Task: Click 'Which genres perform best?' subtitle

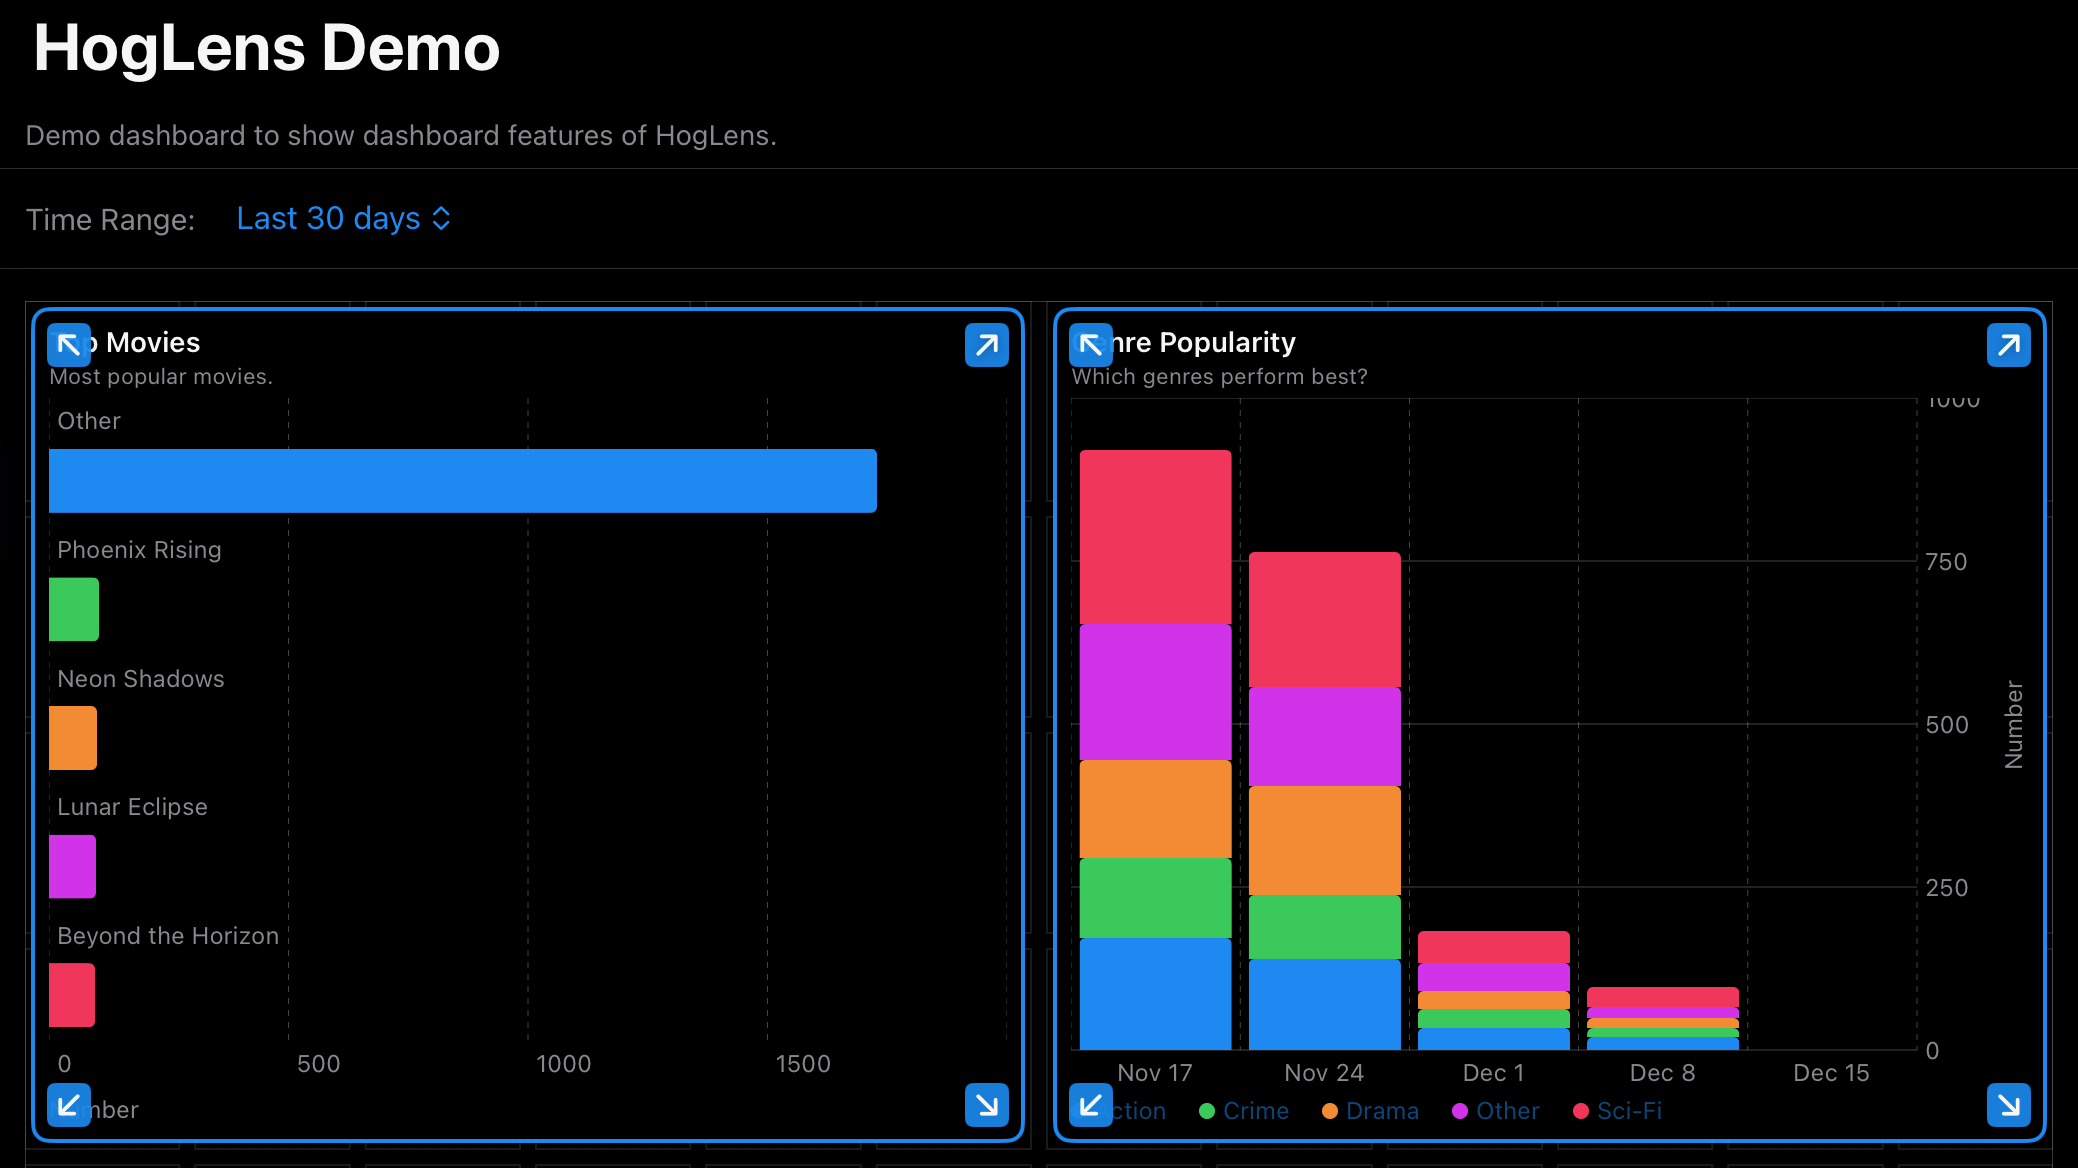Action: tap(1220, 377)
